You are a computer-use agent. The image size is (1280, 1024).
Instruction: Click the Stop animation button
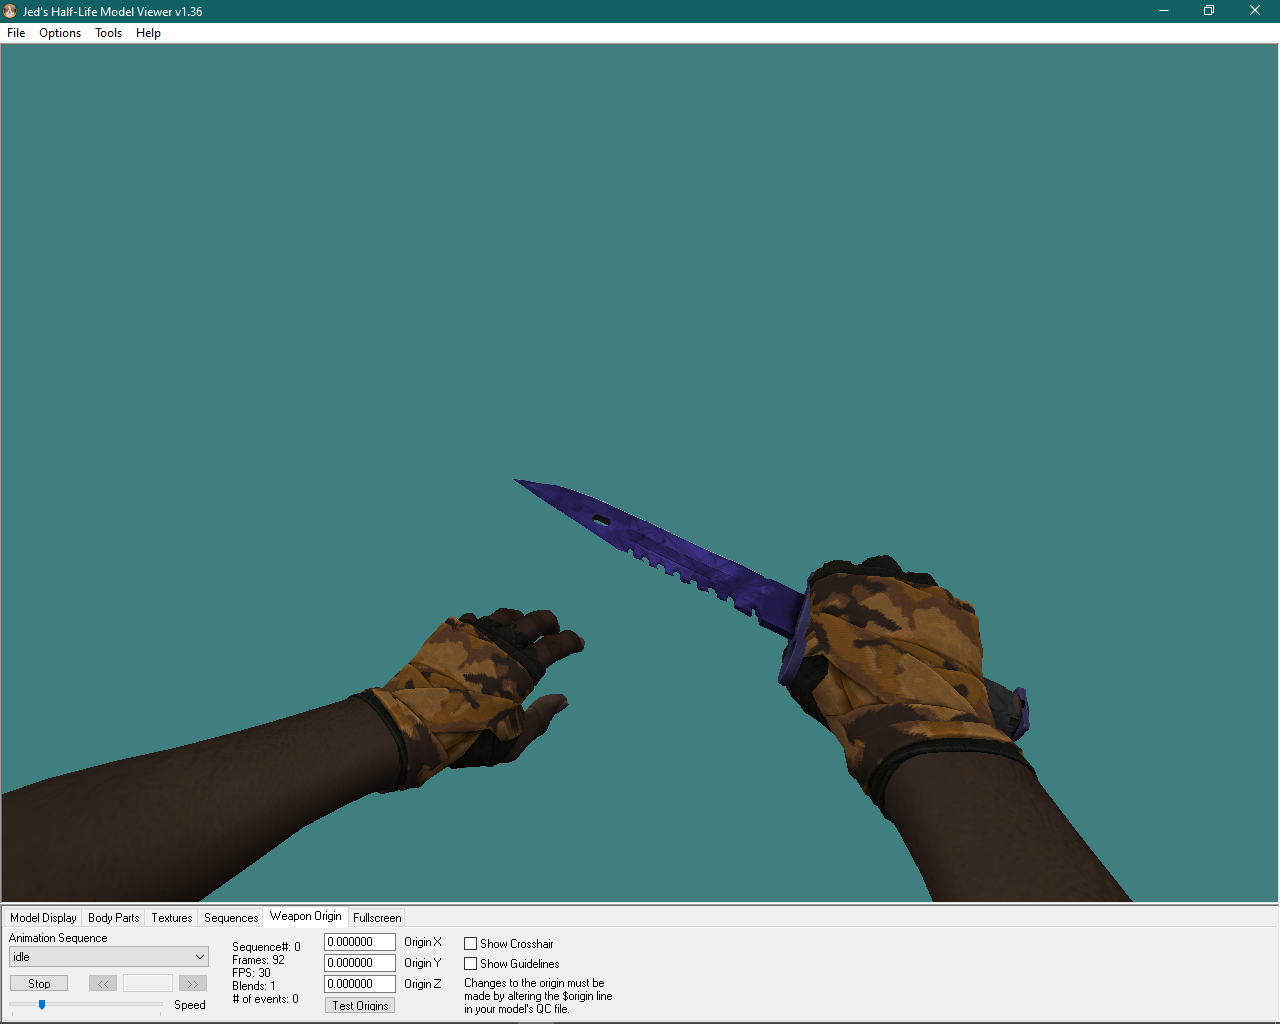click(x=39, y=984)
